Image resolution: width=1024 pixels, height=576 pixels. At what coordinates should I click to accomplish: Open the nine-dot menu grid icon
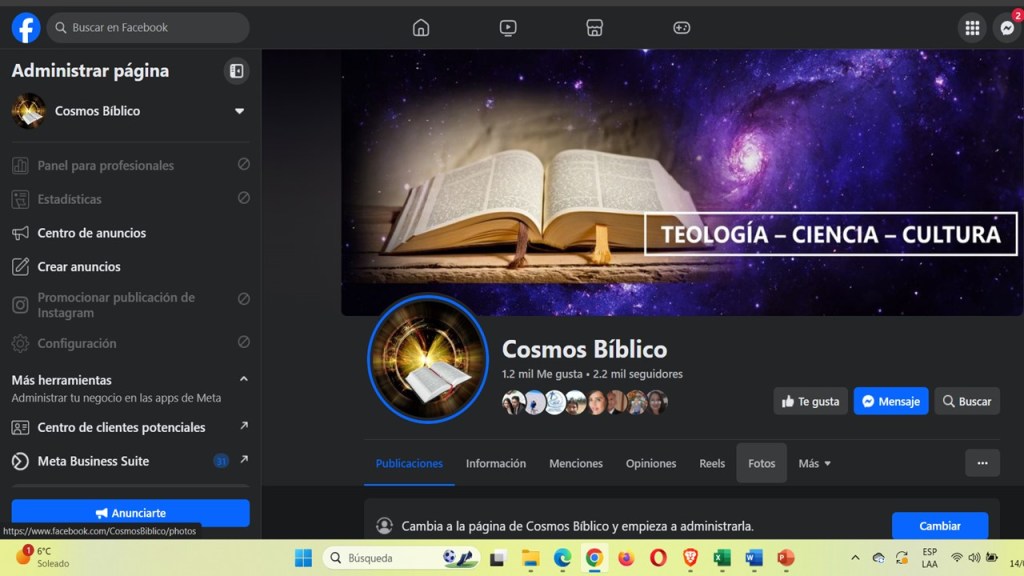pos(971,28)
